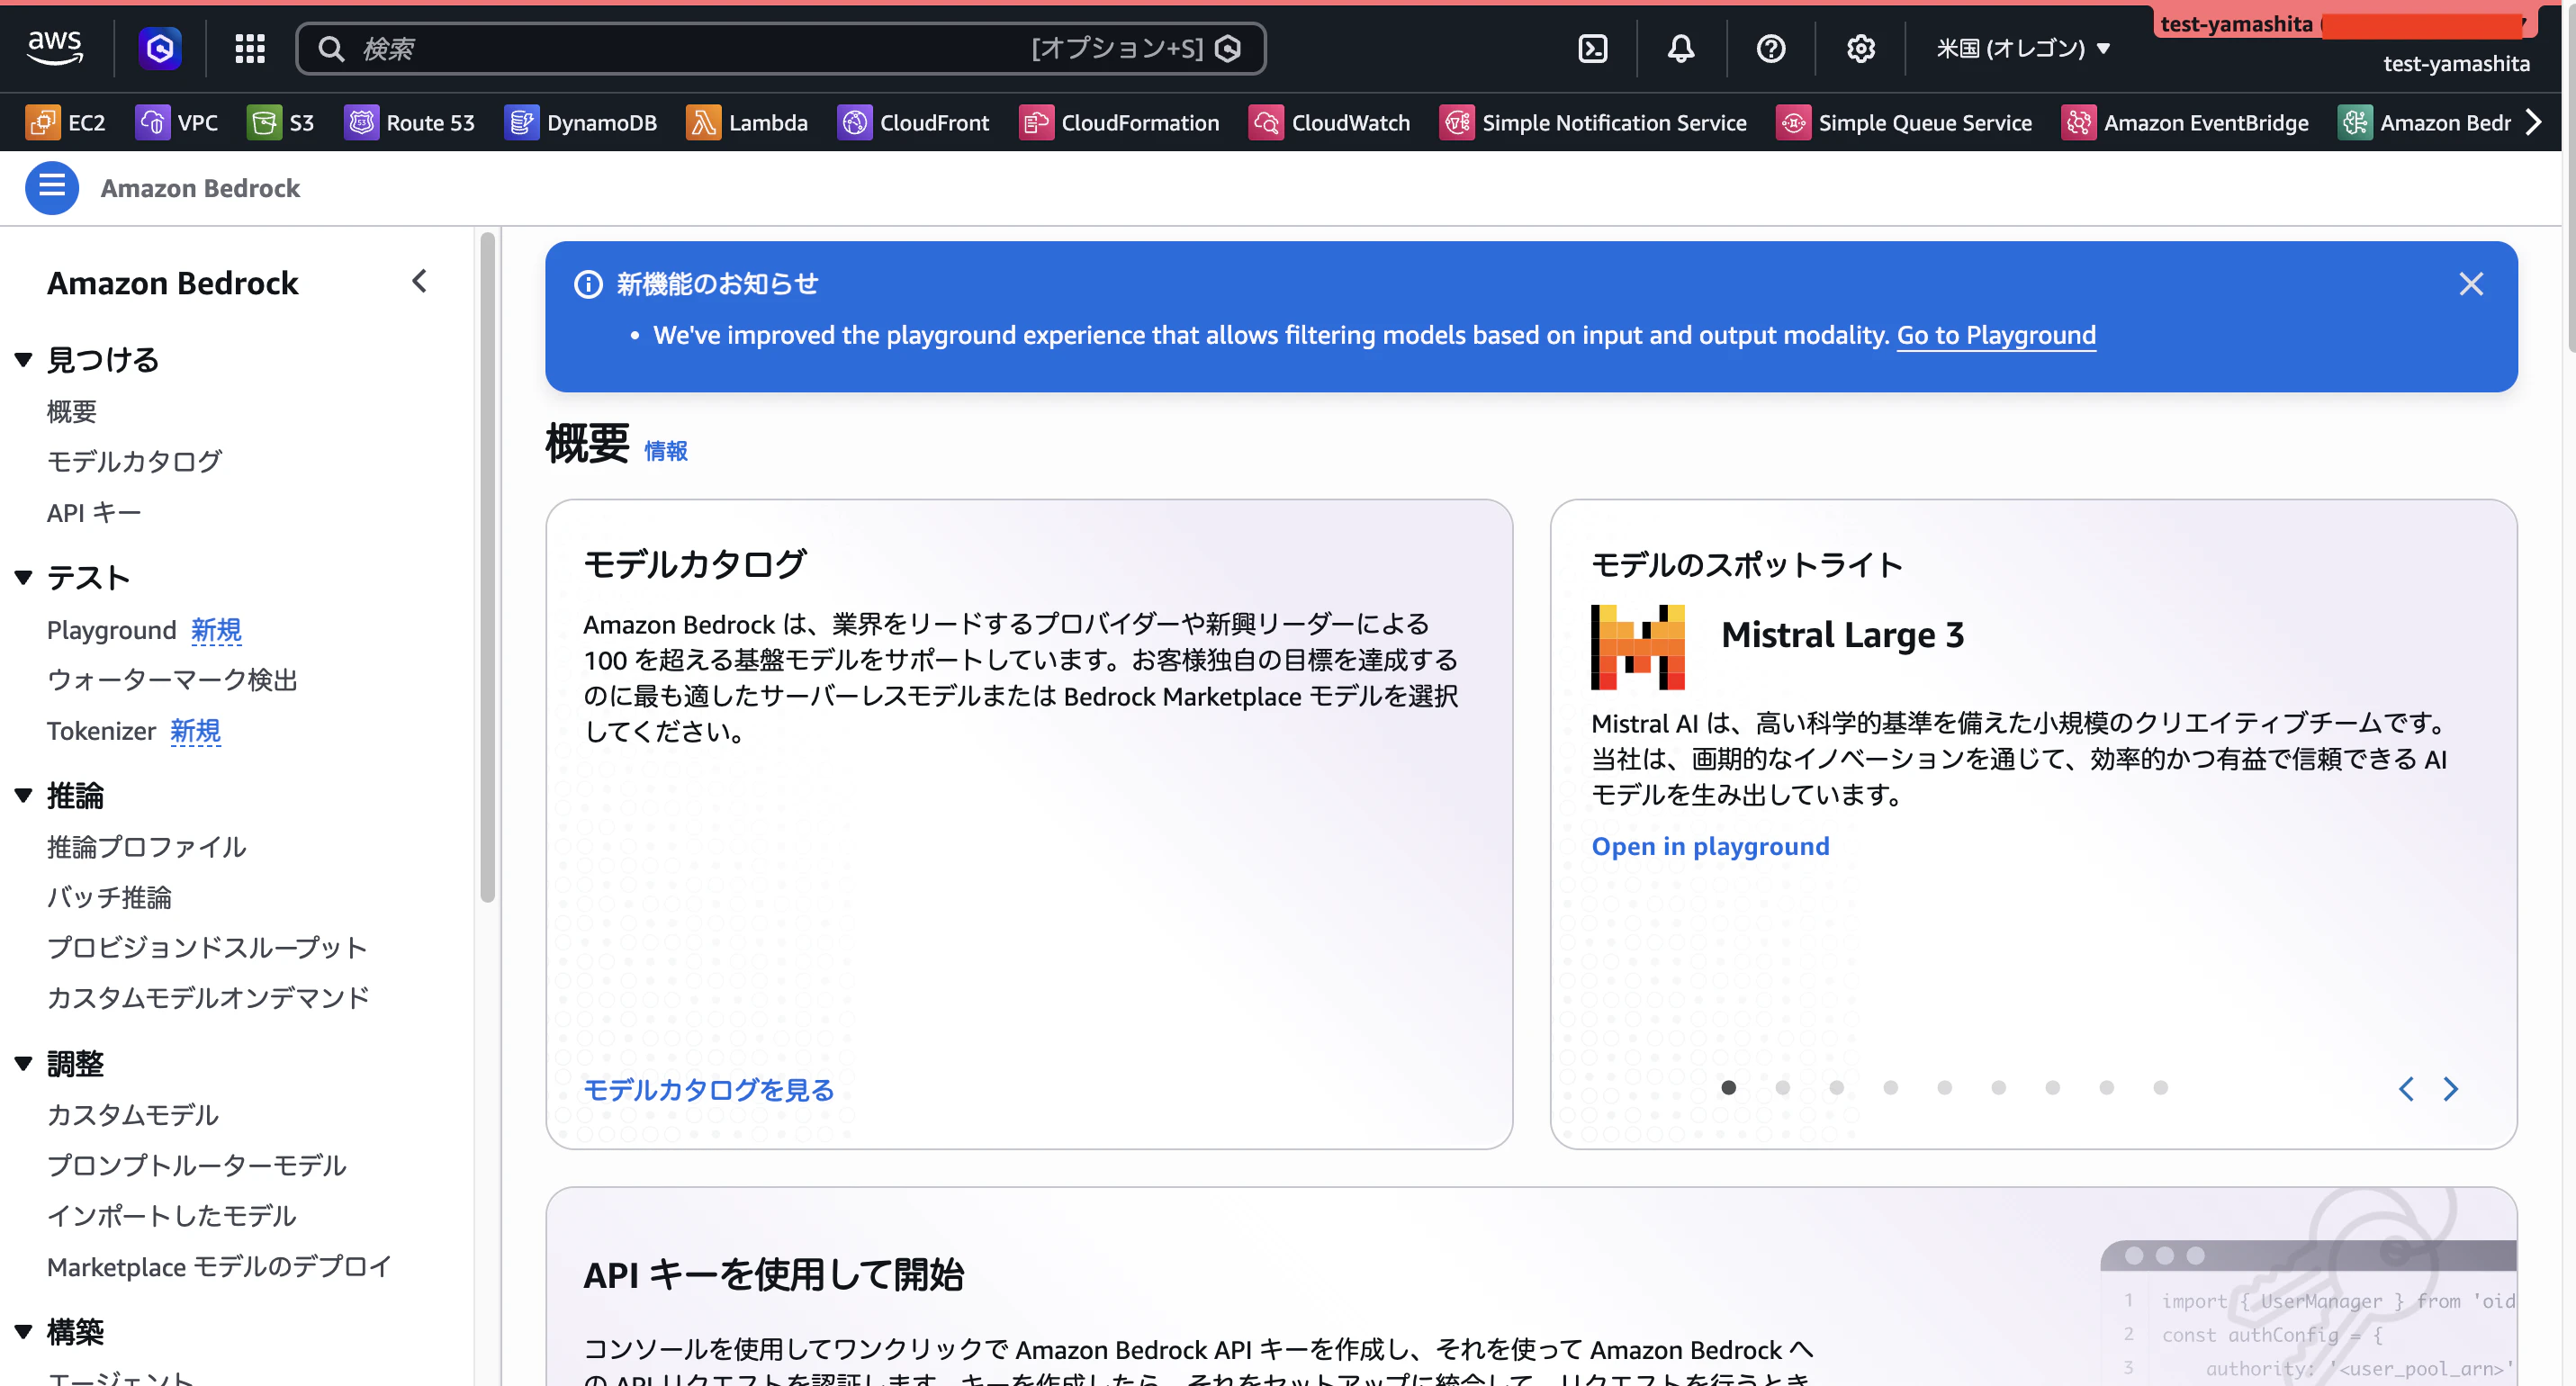Viewport: 2576px width, 1386px height.
Task: Click Amazon Bedrock breadcrumb title
Action: (200, 188)
